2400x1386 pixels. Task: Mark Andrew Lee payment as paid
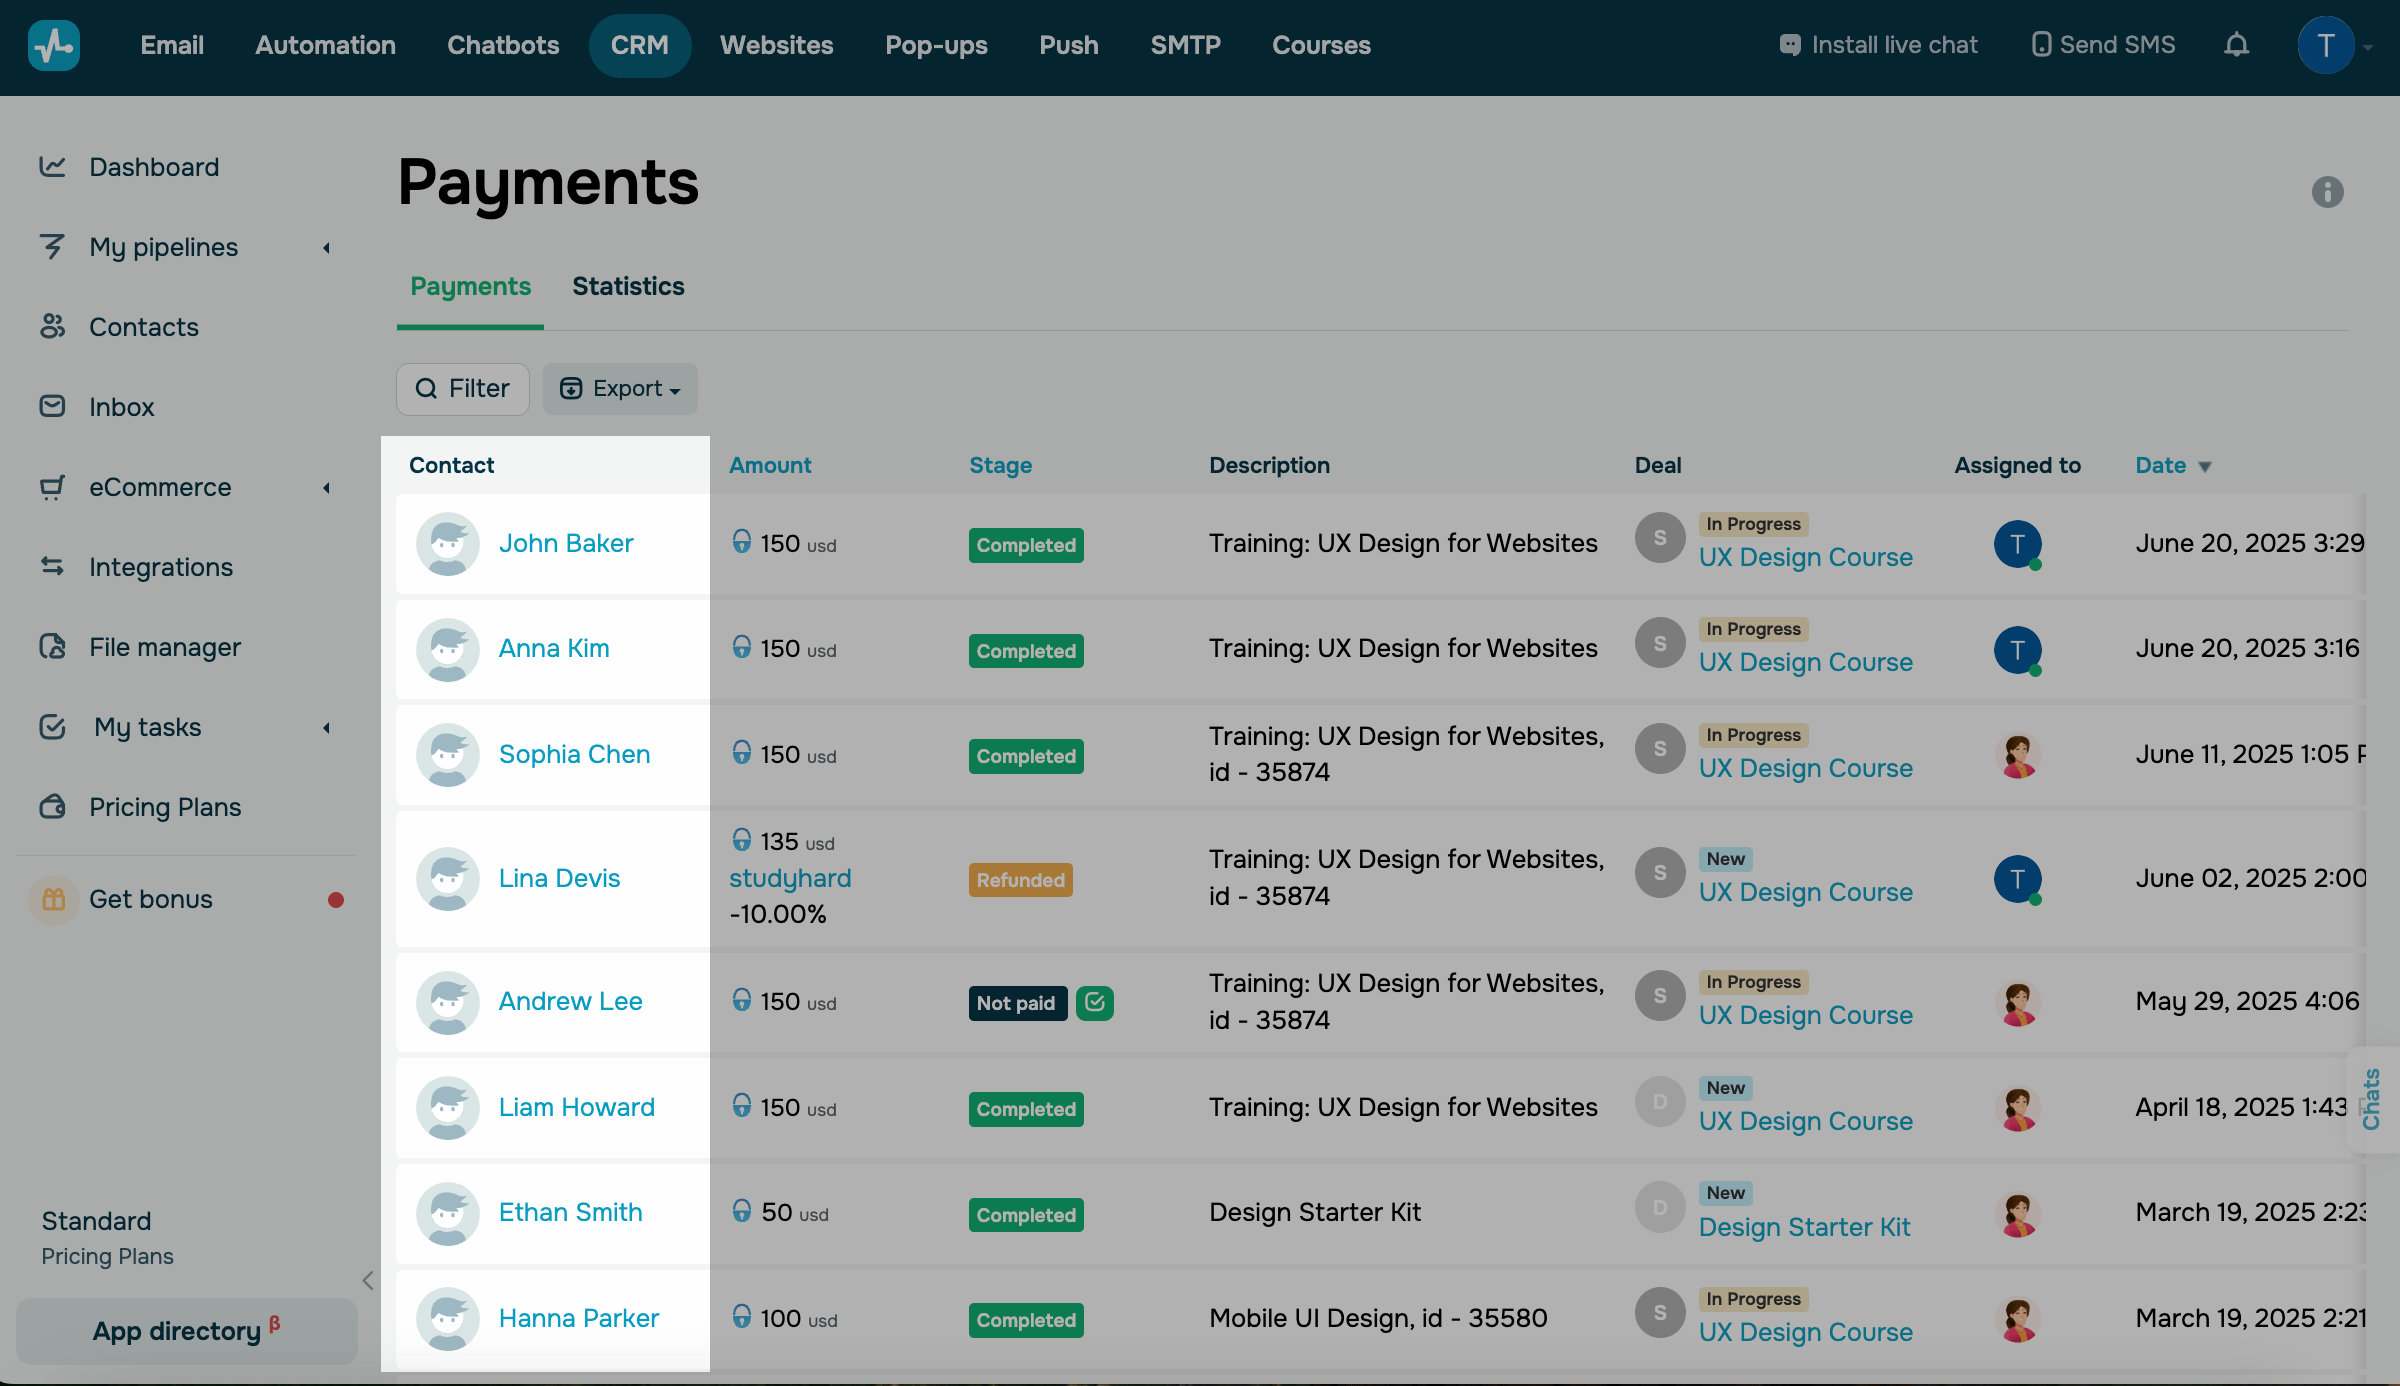click(1095, 1002)
